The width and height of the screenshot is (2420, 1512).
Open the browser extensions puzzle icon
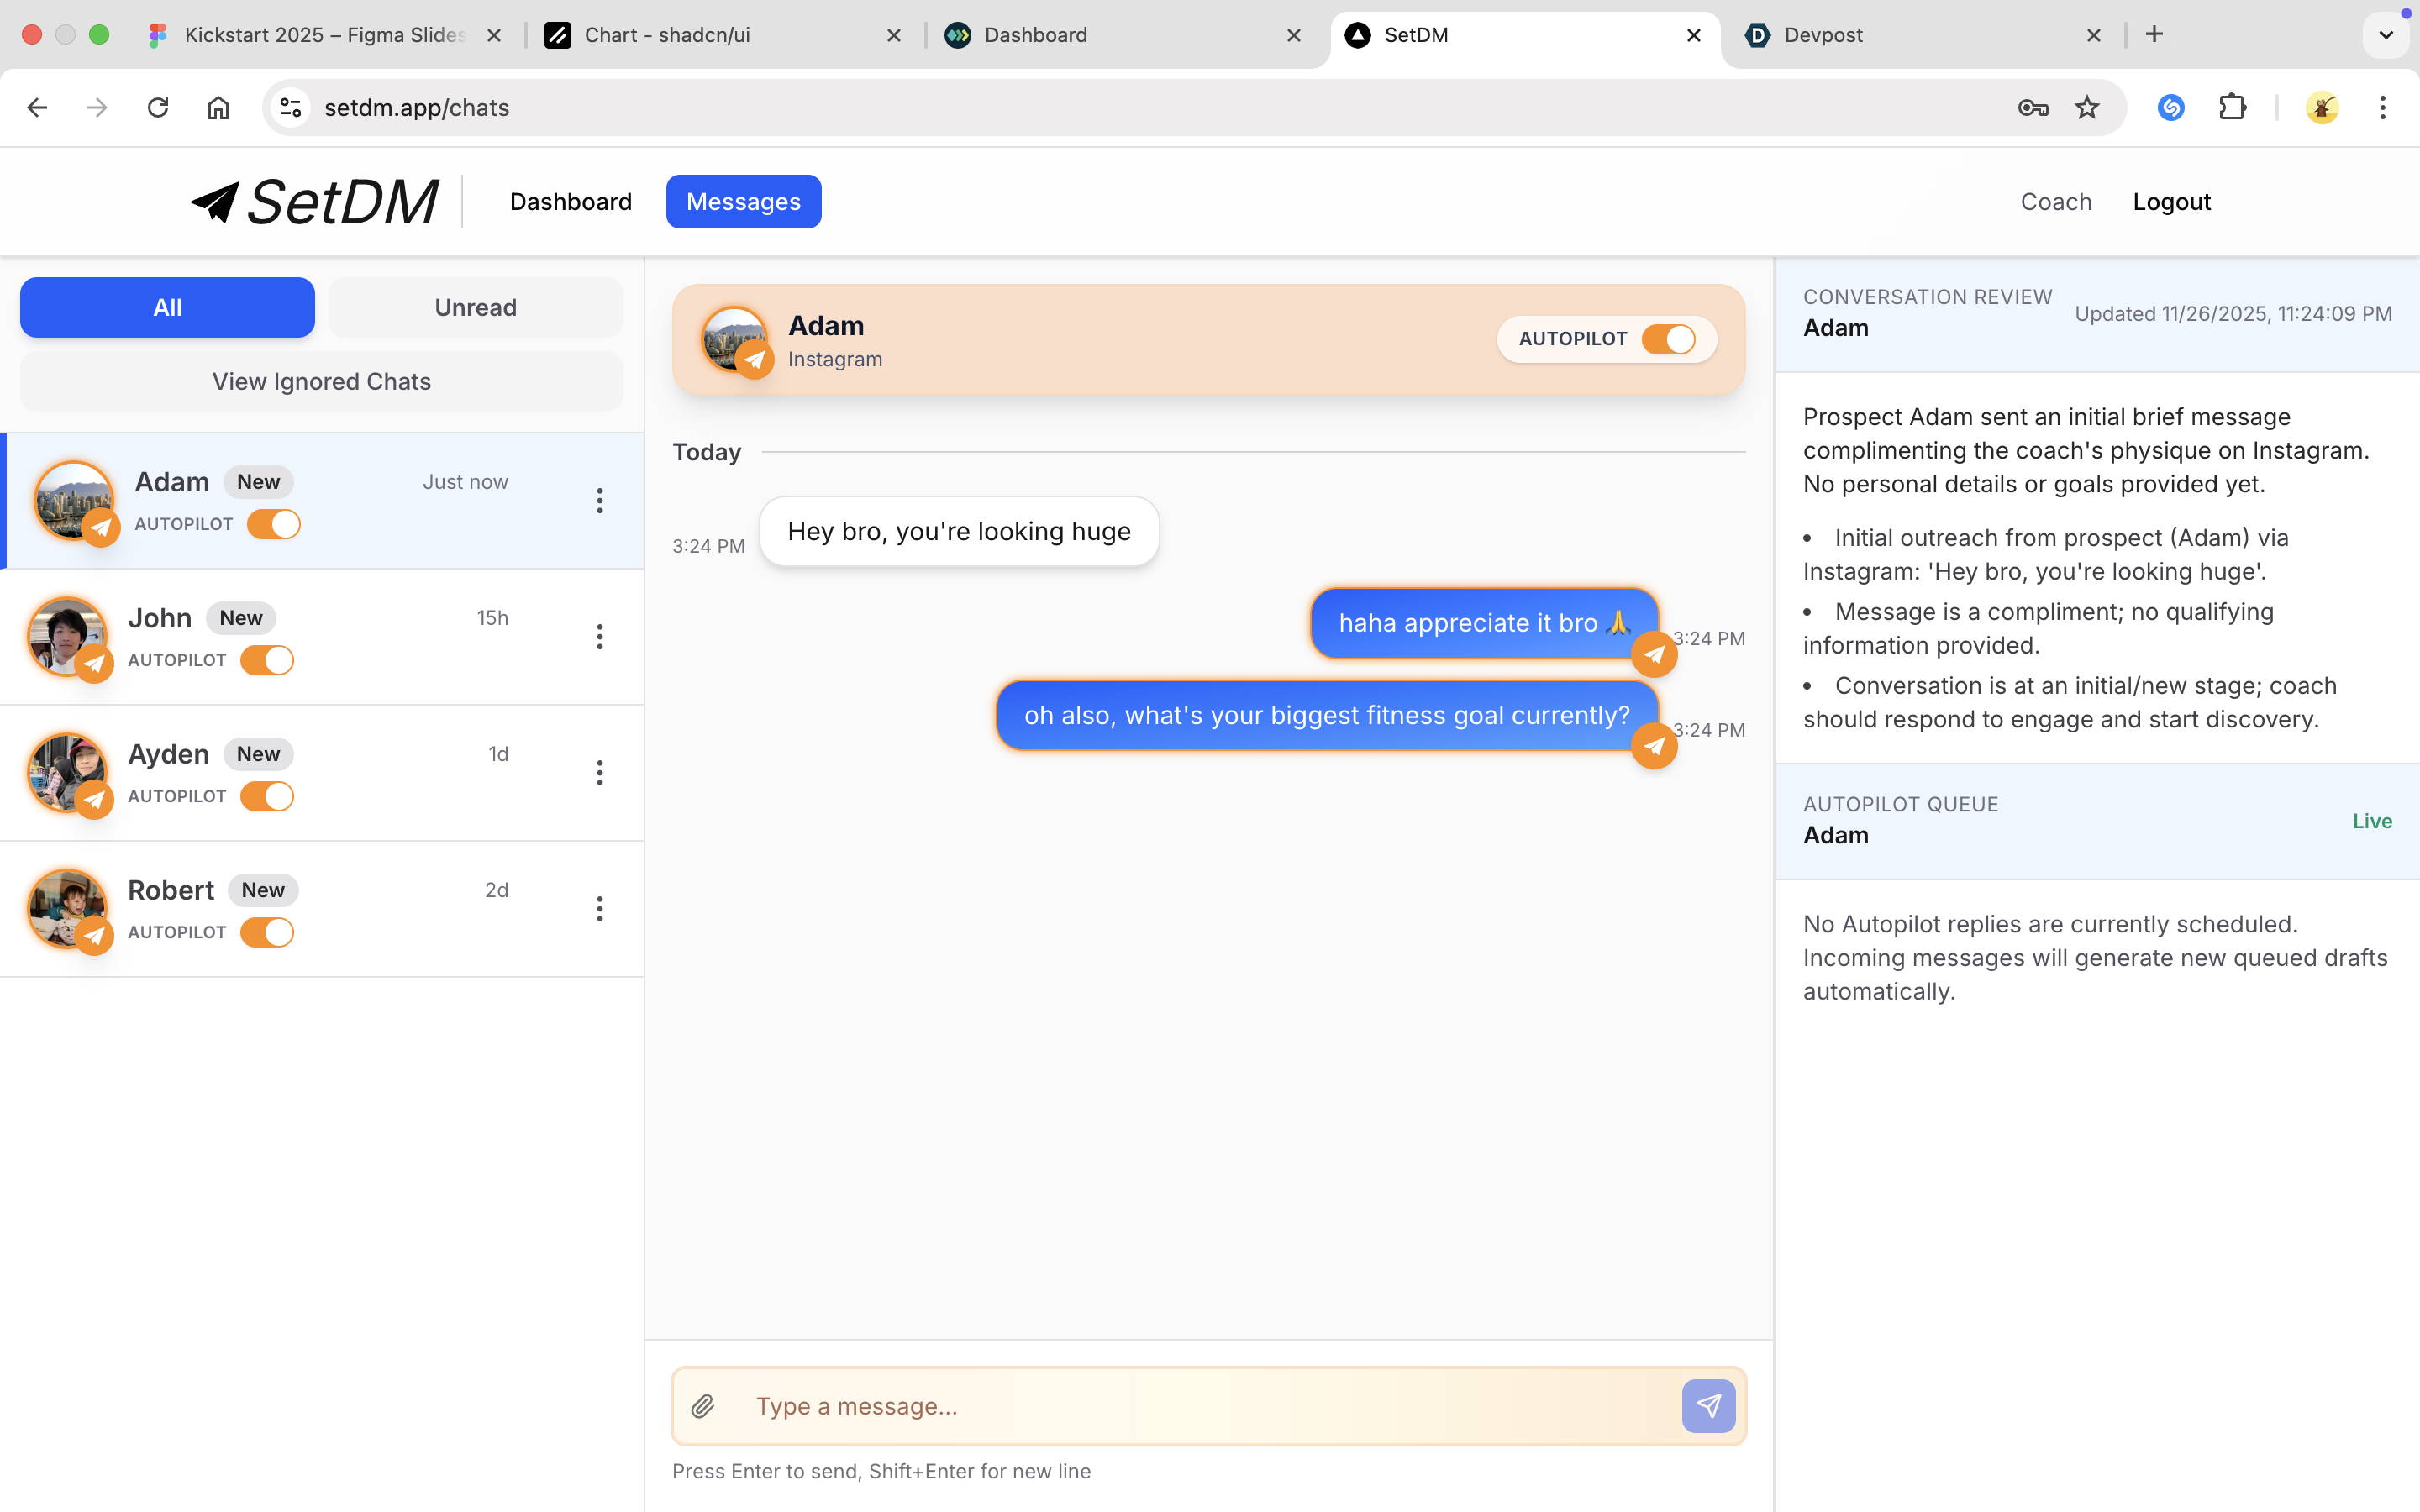click(2232, 108)
